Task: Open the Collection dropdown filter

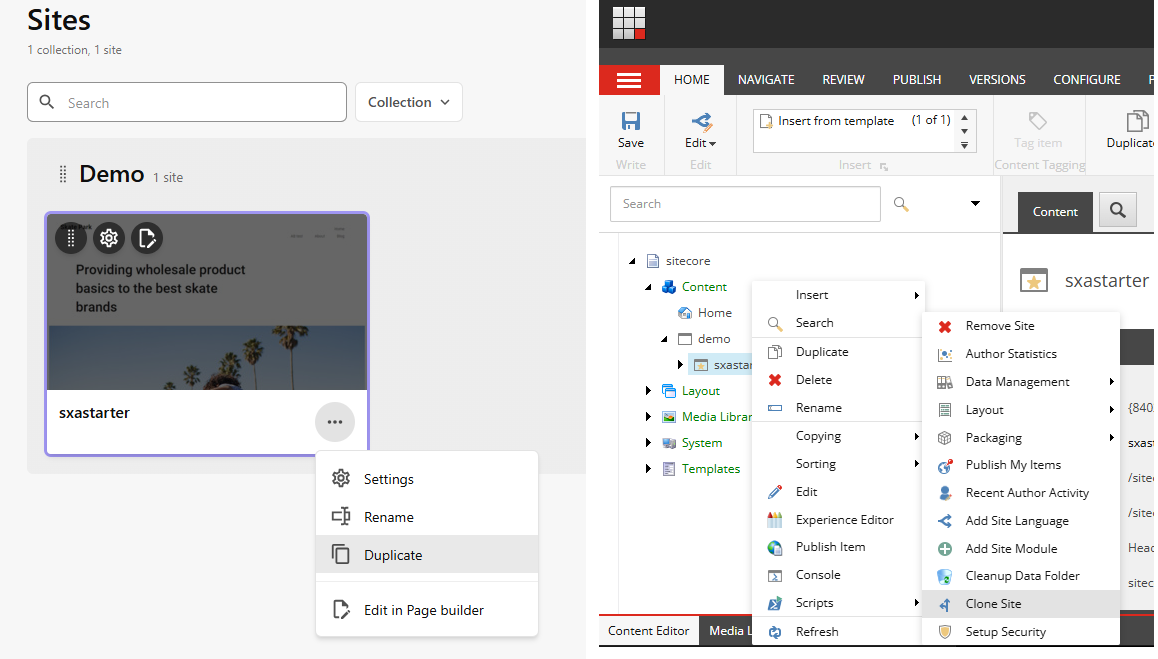Action: (x=408, y=102)
